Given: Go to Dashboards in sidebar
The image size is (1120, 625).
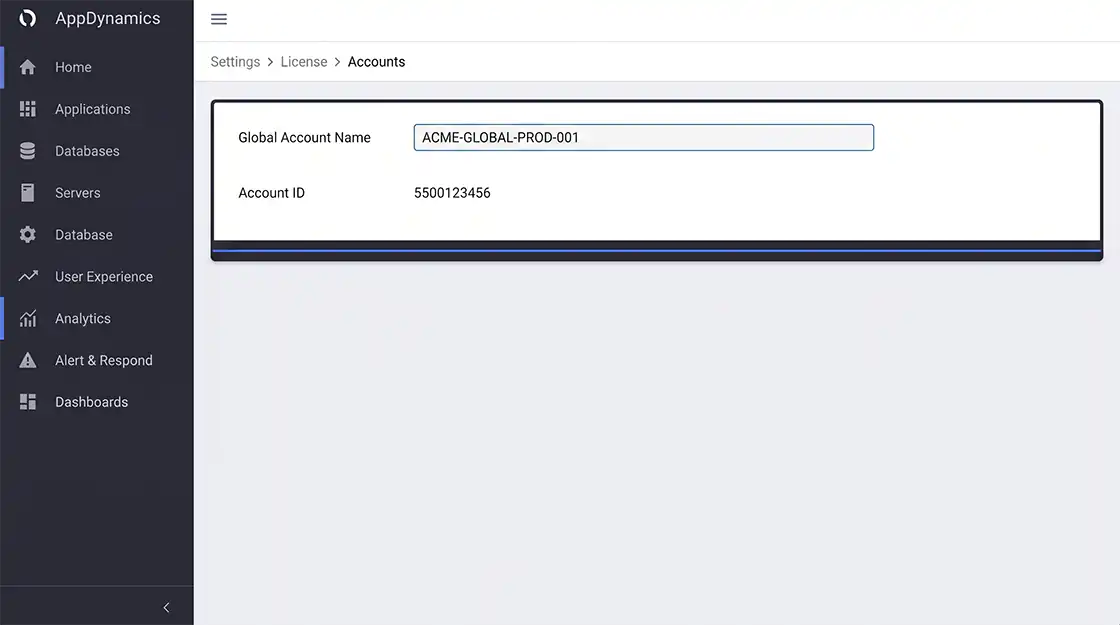Looking at the screenshot, I should point(96,402).
